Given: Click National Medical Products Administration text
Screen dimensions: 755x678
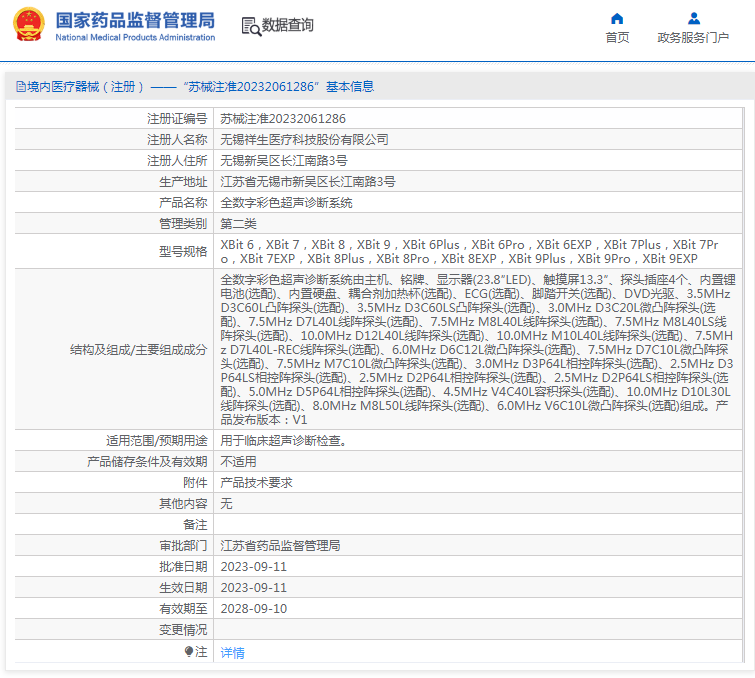Looking at the screenshot, I should pyautogui.click(x=135, y=37).
